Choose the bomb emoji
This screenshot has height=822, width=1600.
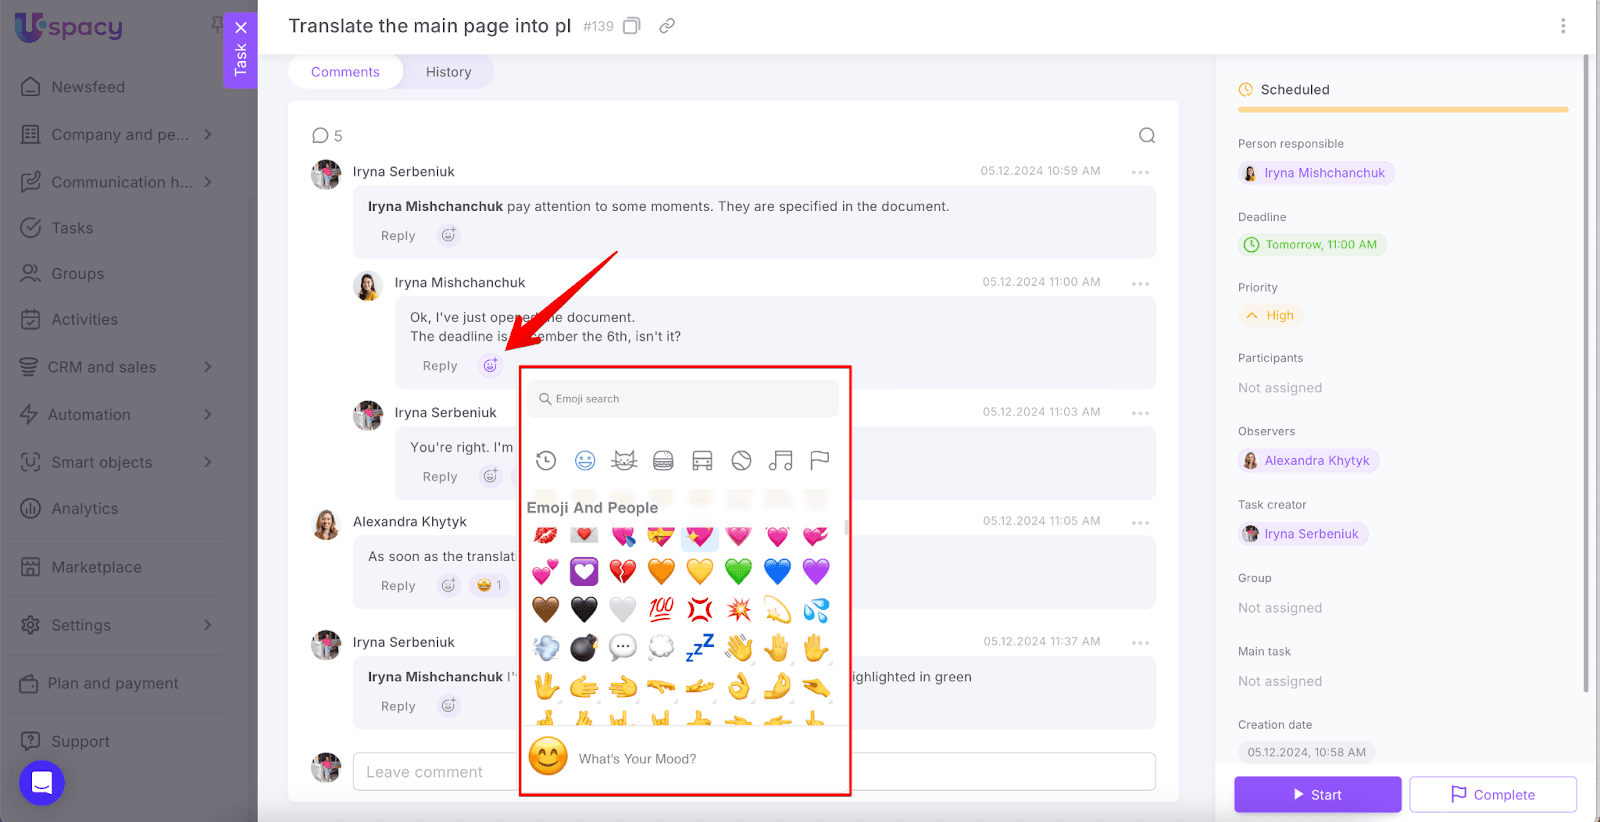coord(584,648)
